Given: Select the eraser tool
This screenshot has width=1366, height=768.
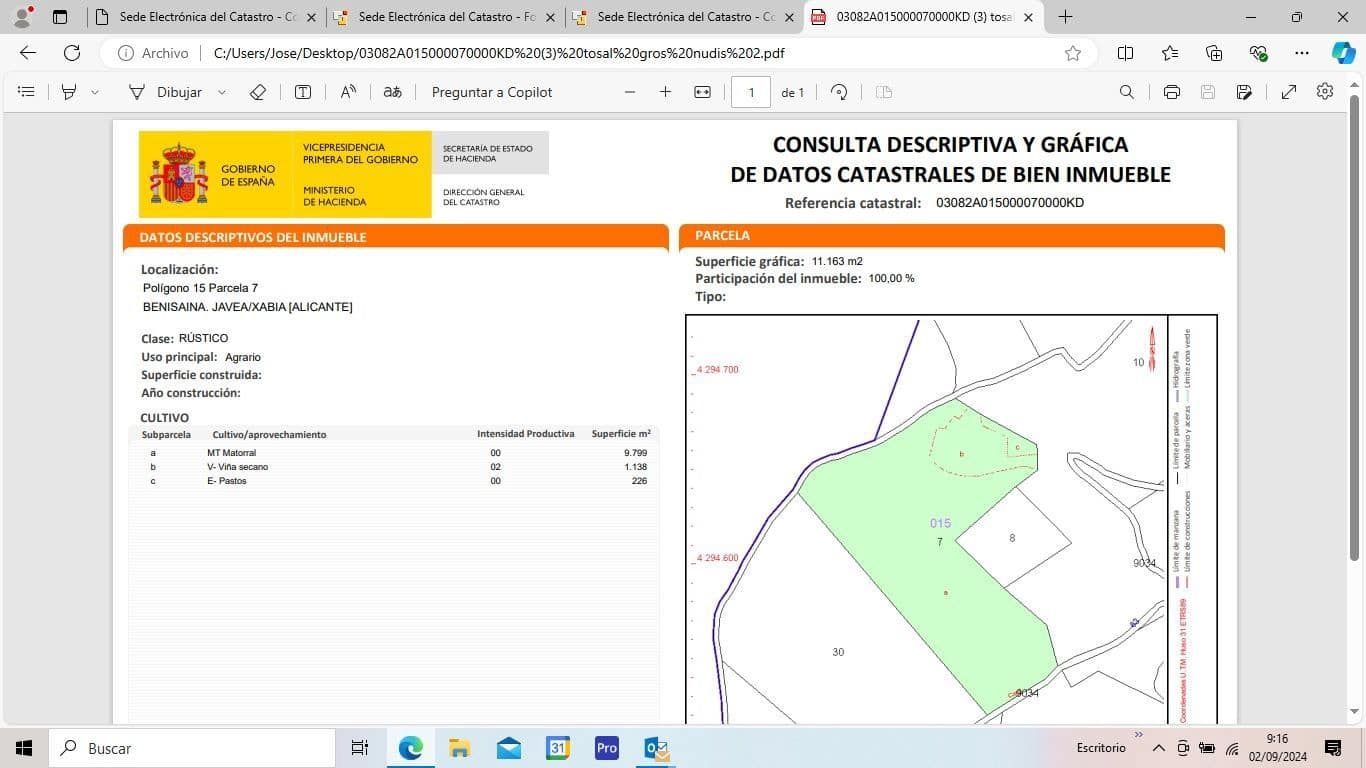Looking at the screenshot, I should pyautogui.click(x=257, y=92).
